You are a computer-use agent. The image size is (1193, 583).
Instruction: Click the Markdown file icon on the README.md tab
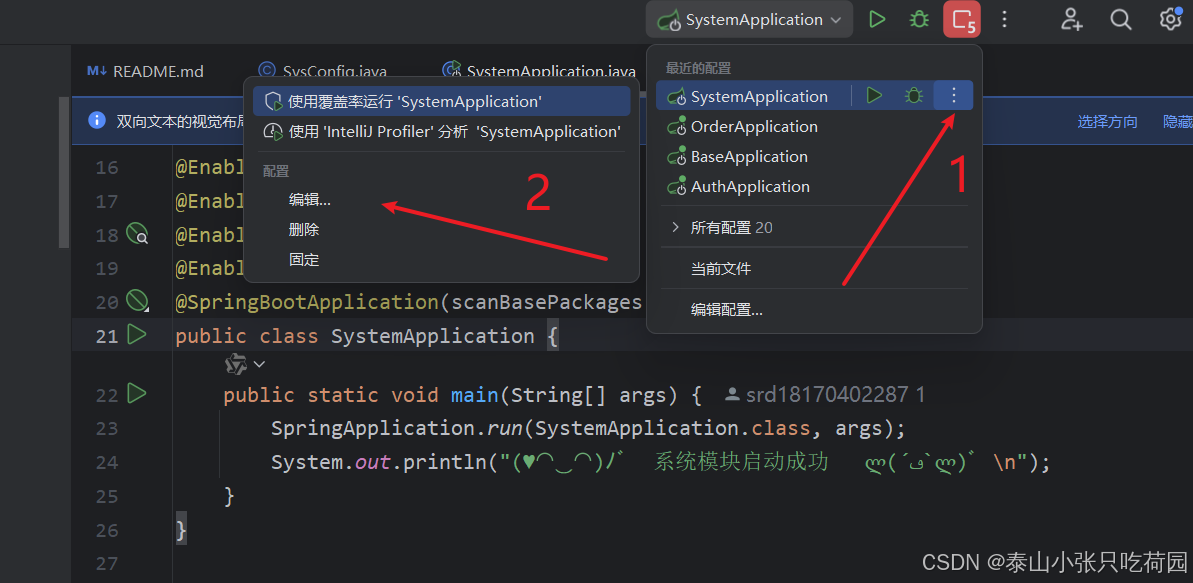(97, 72)
